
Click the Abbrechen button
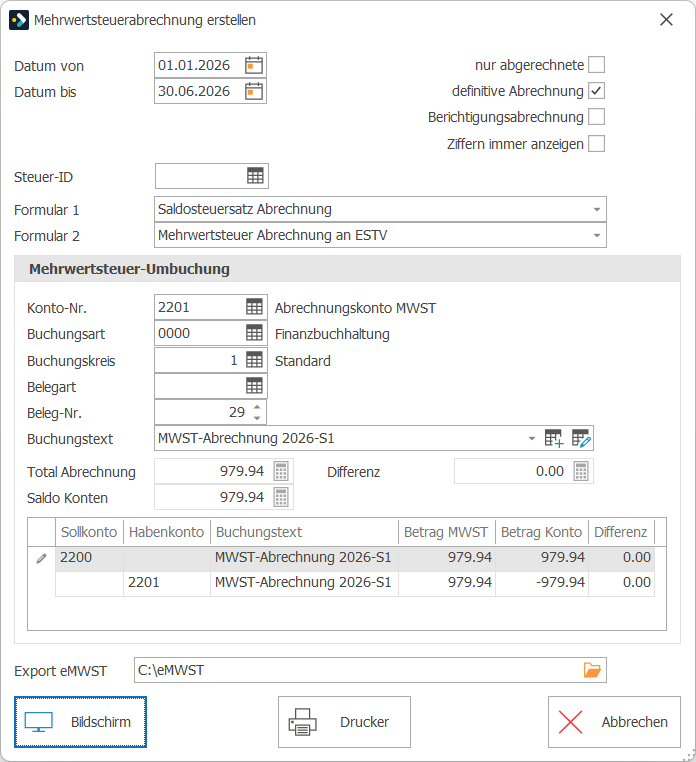tap(614, 722)
